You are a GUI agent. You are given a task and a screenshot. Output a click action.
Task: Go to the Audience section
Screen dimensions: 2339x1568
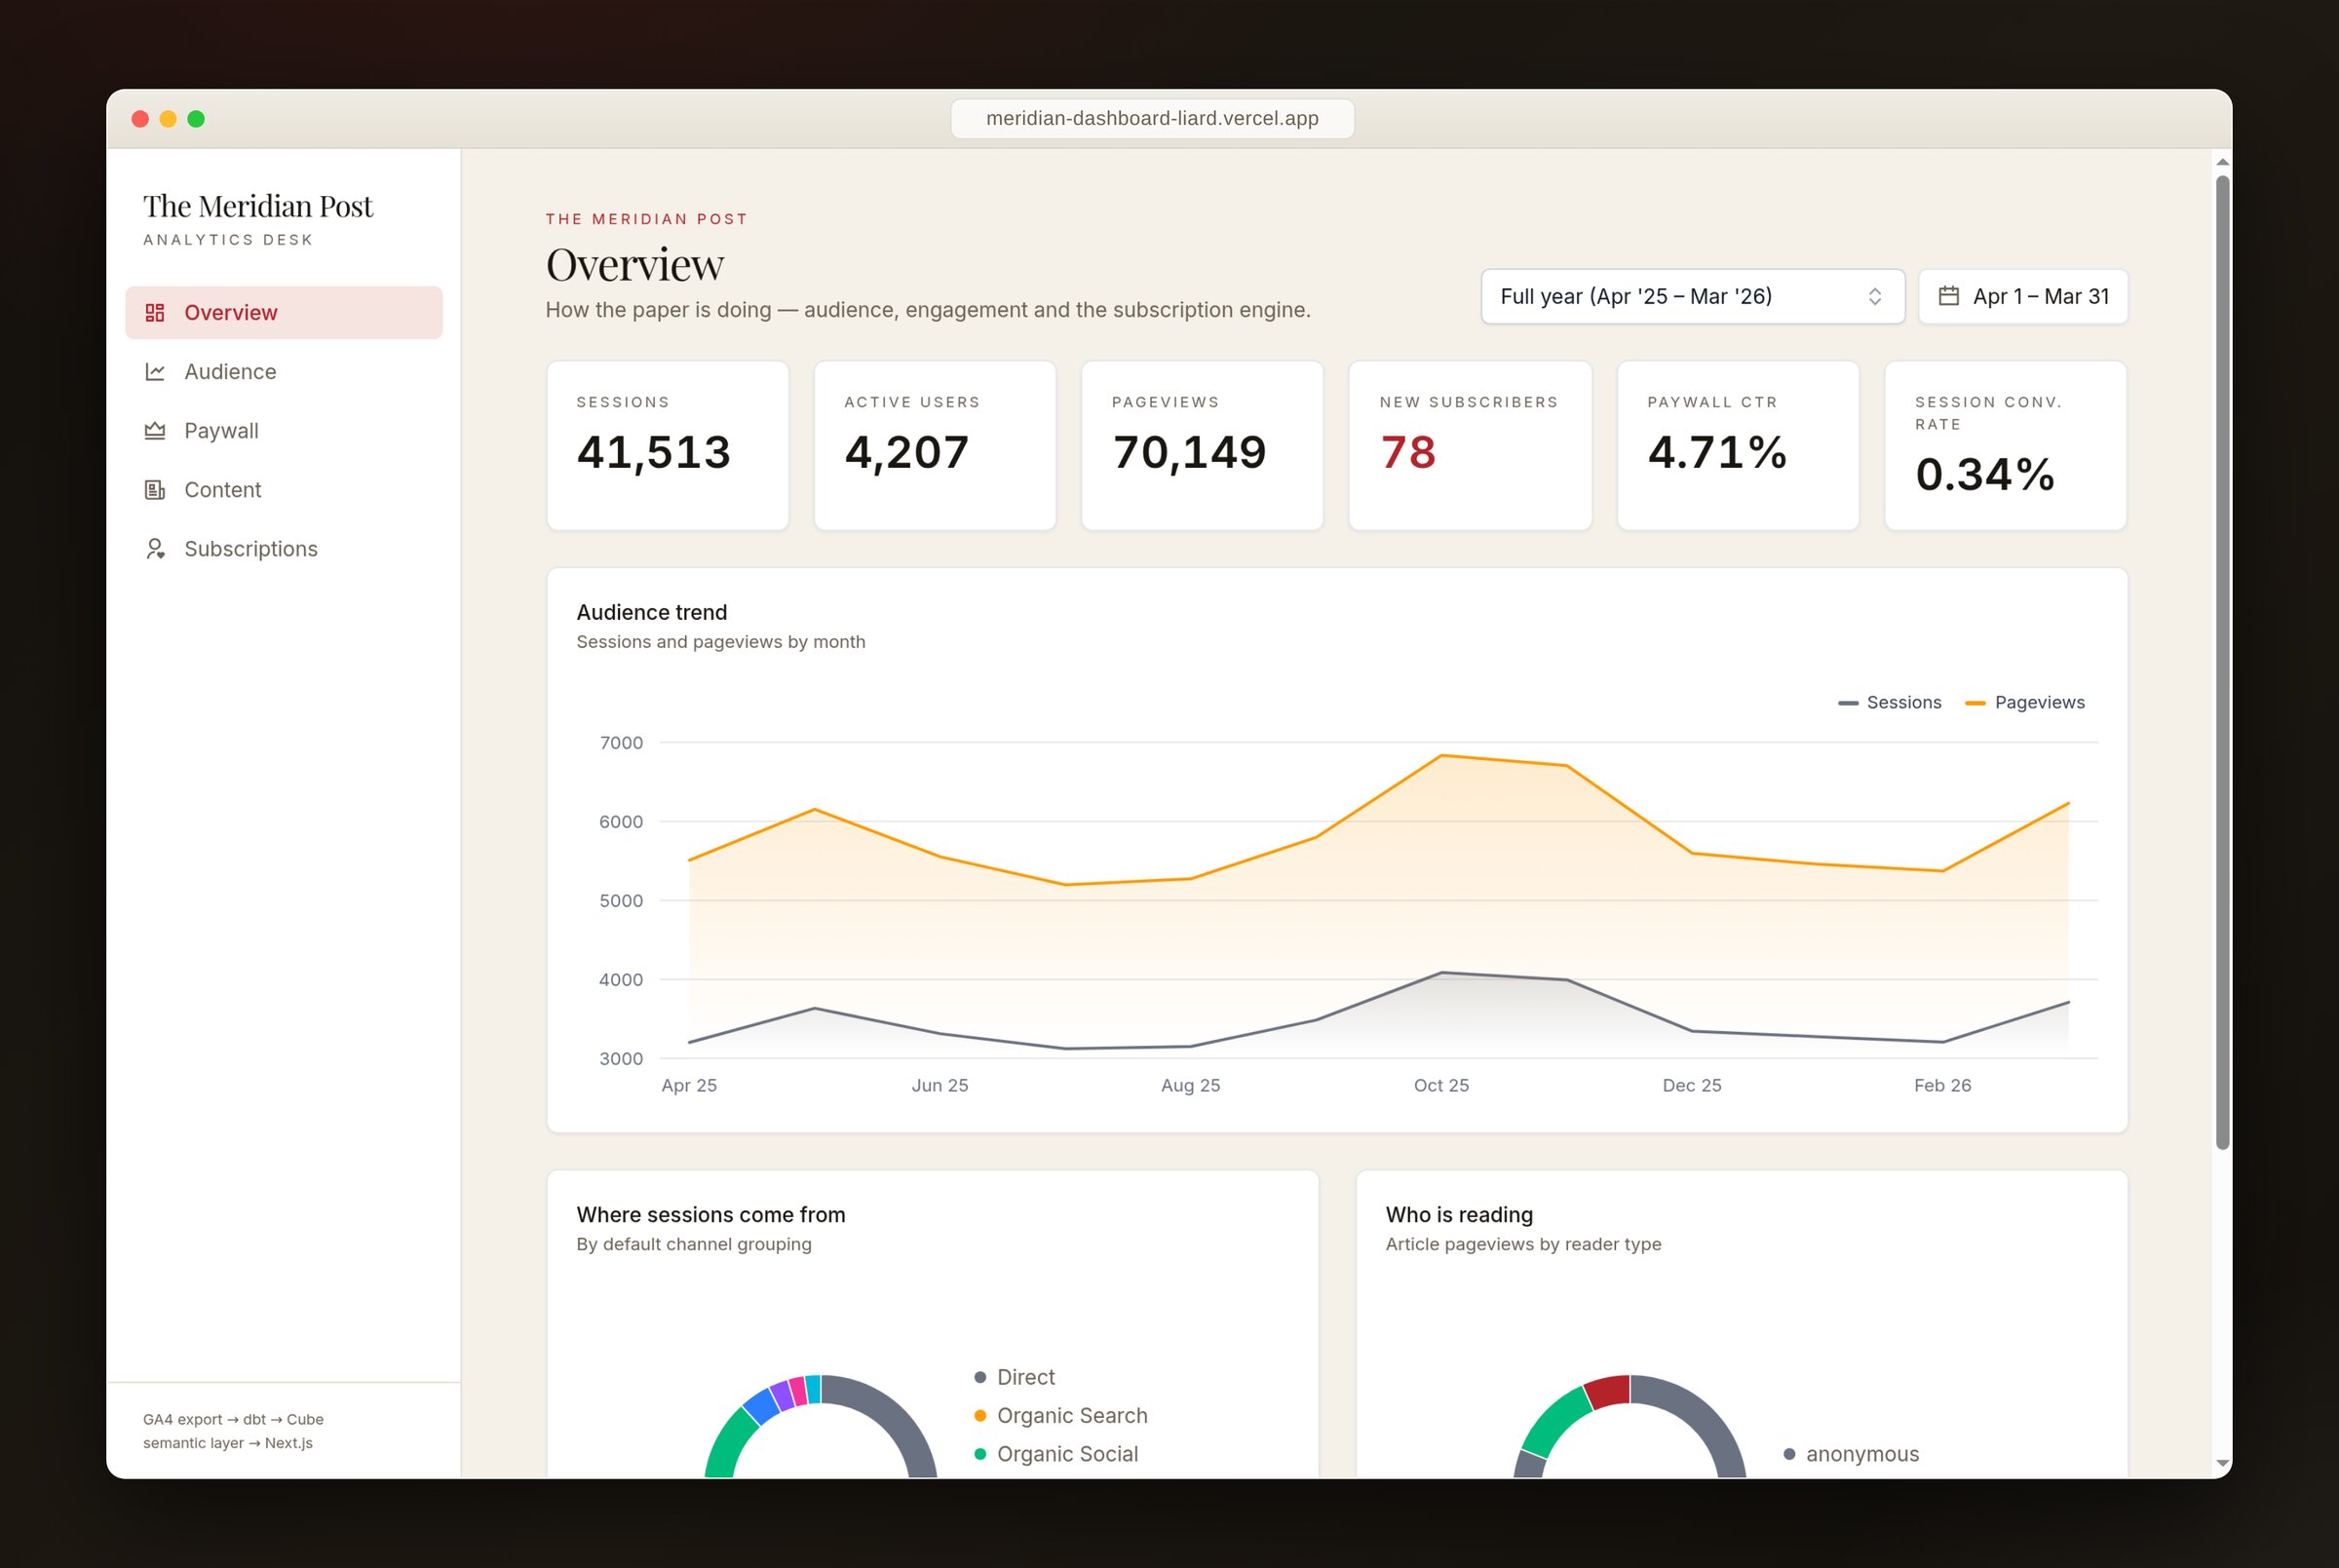tap(284, 372)
